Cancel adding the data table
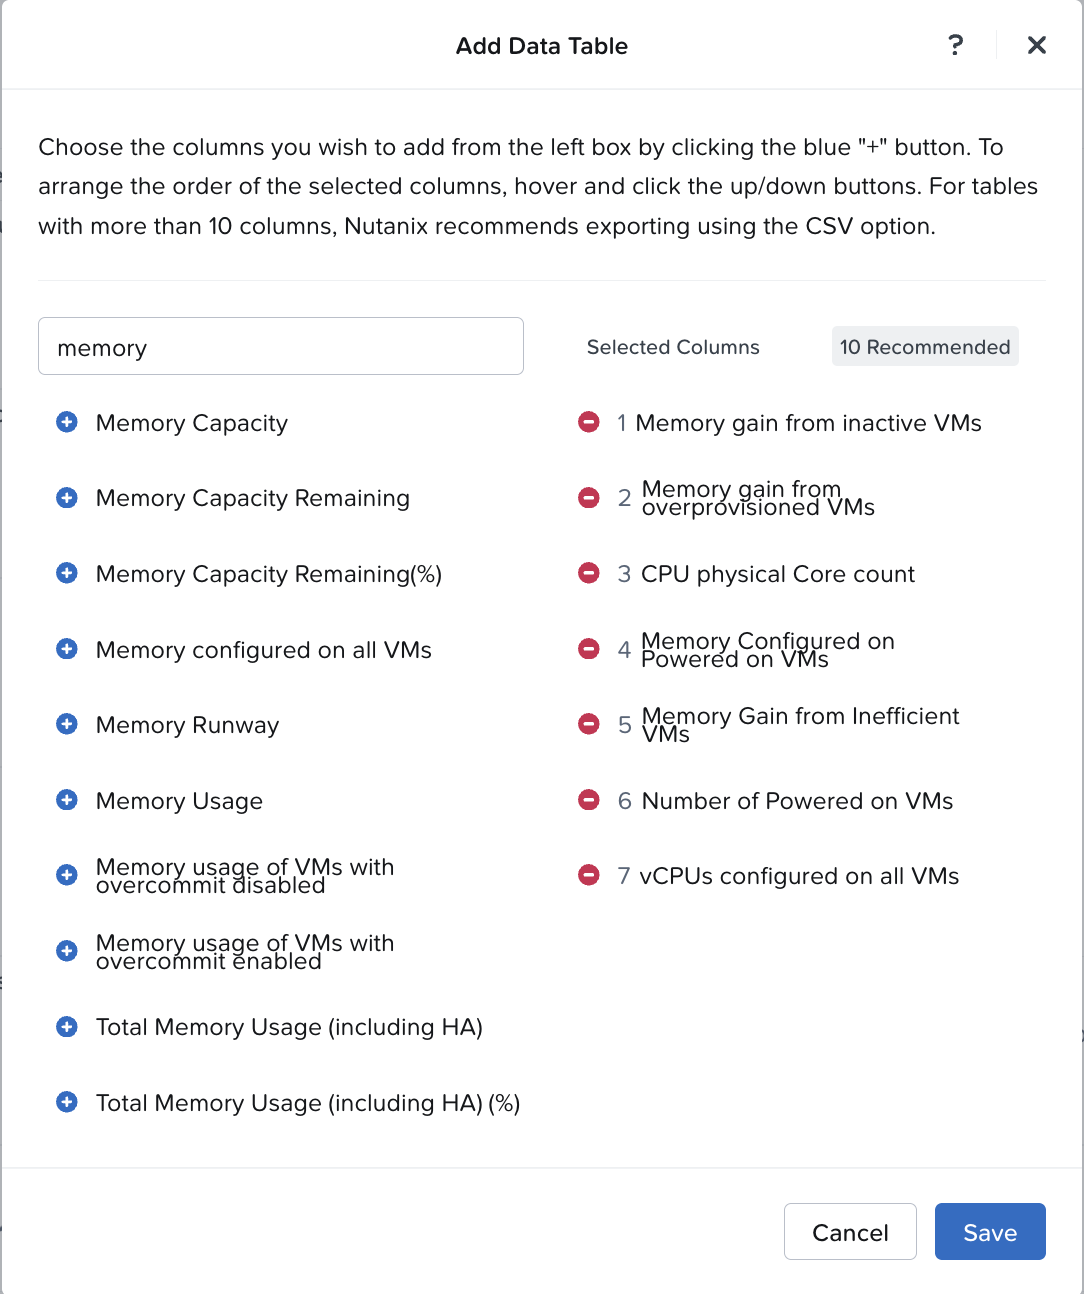 [x=850, y=1232]
